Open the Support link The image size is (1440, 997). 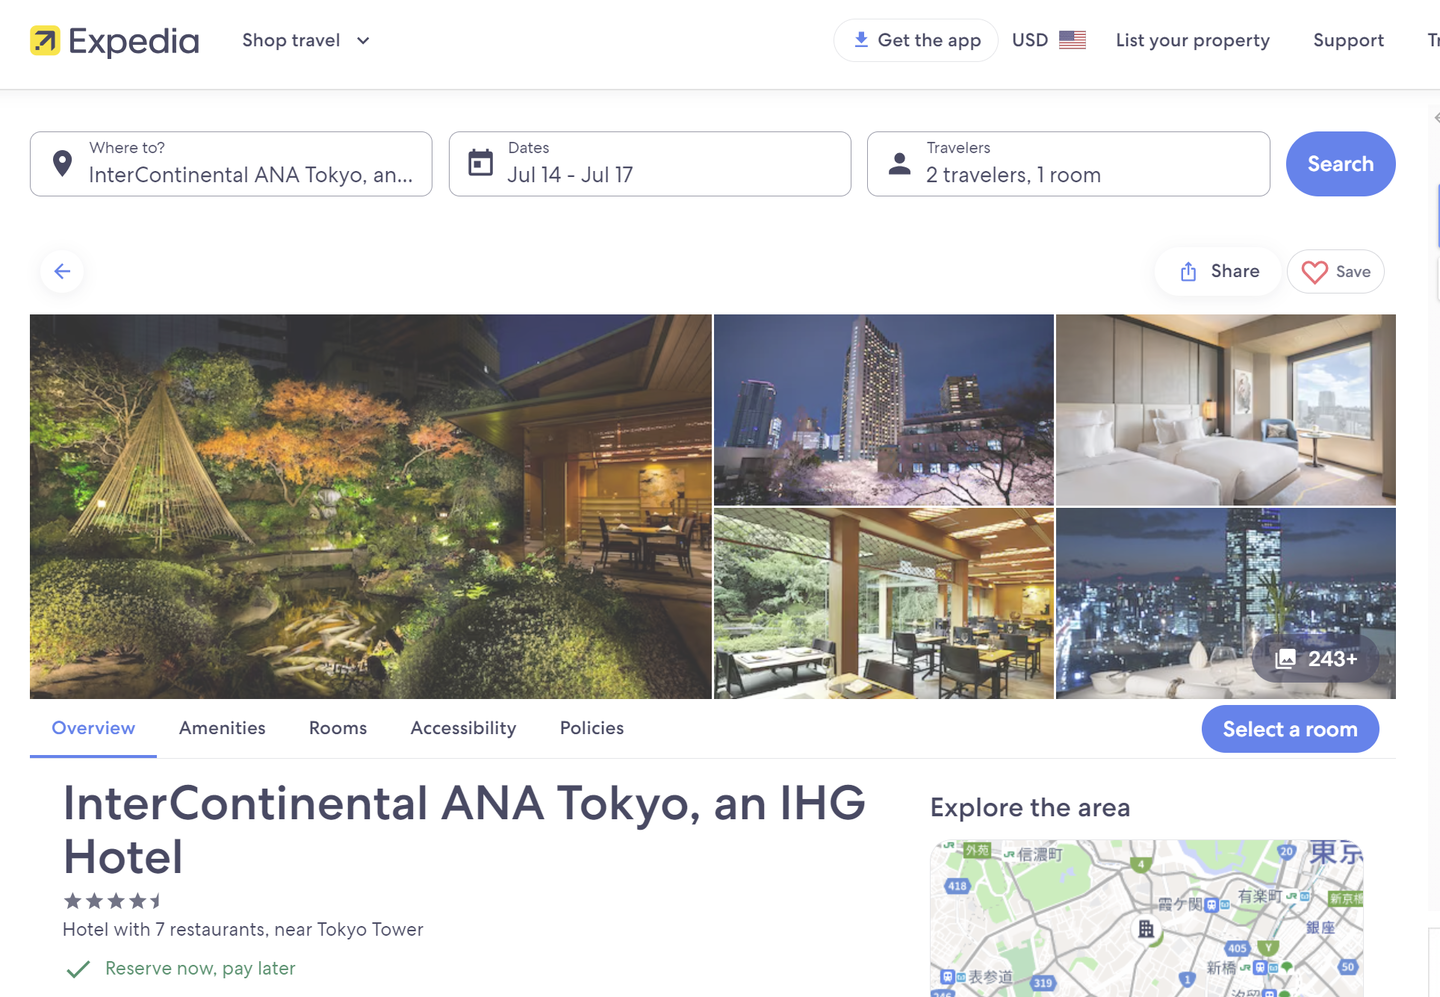click(1348, 41)
